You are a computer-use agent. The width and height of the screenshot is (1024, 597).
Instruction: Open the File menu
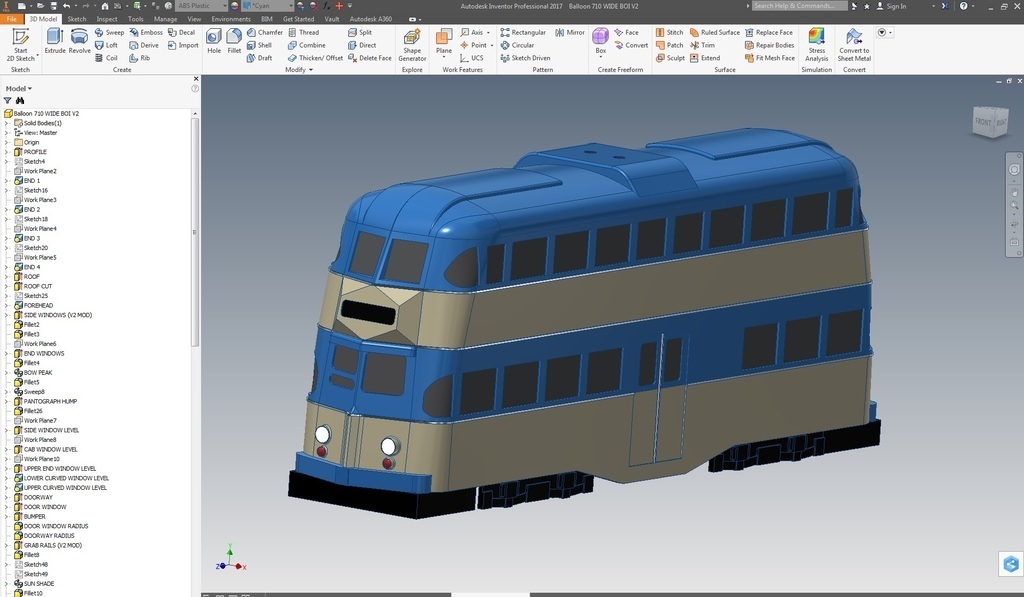tap(11, 19)
